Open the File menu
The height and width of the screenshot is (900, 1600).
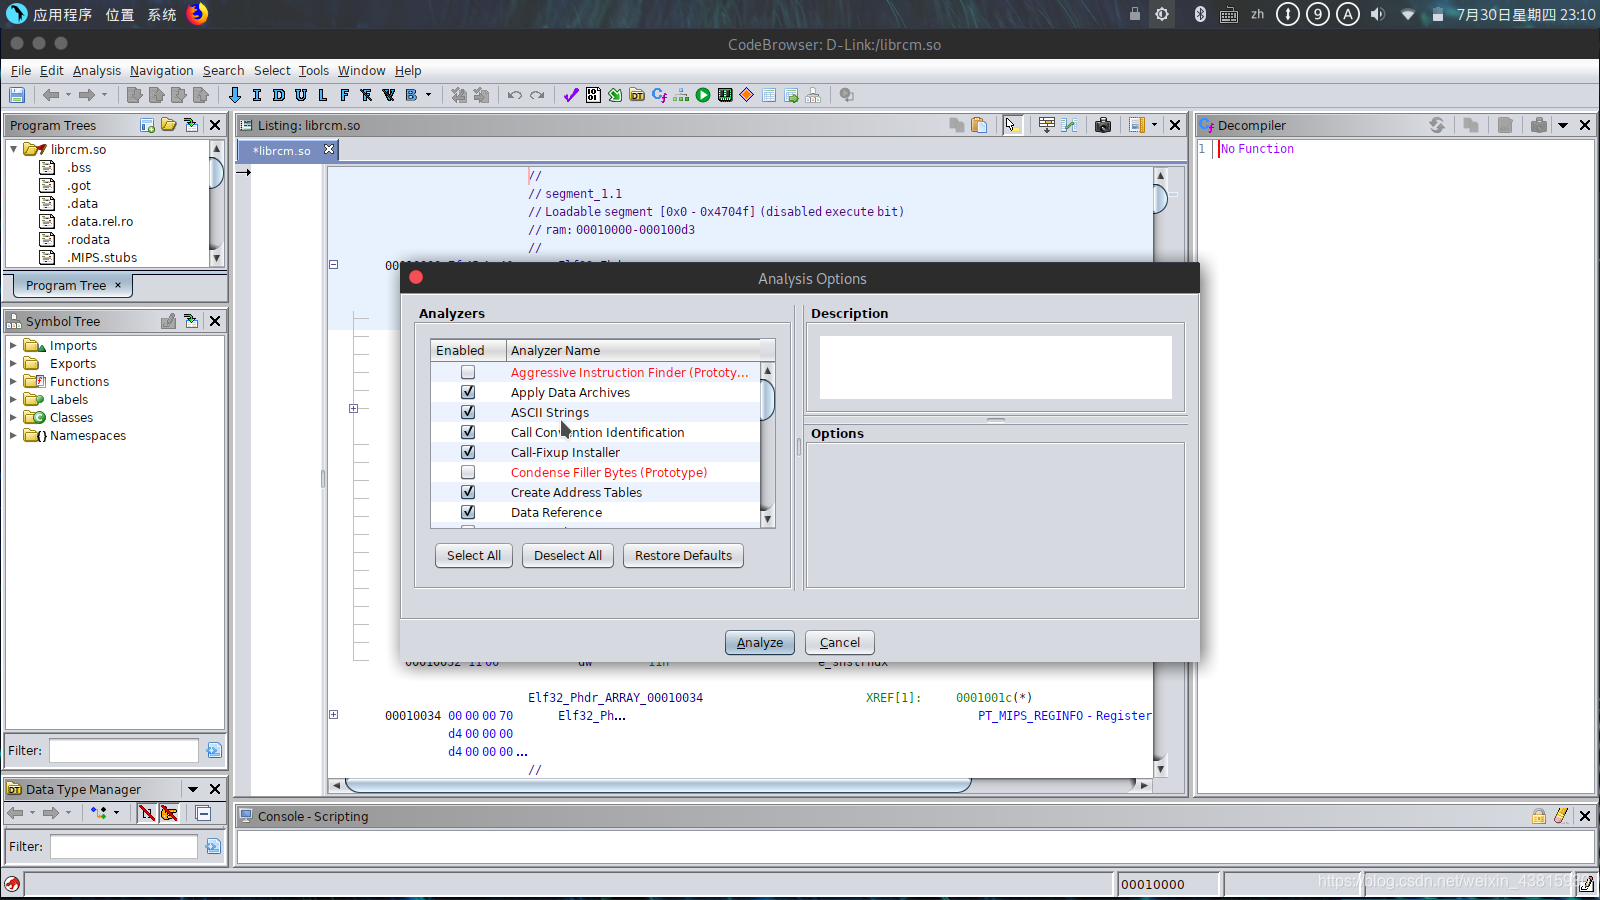[x=21, y=71]
